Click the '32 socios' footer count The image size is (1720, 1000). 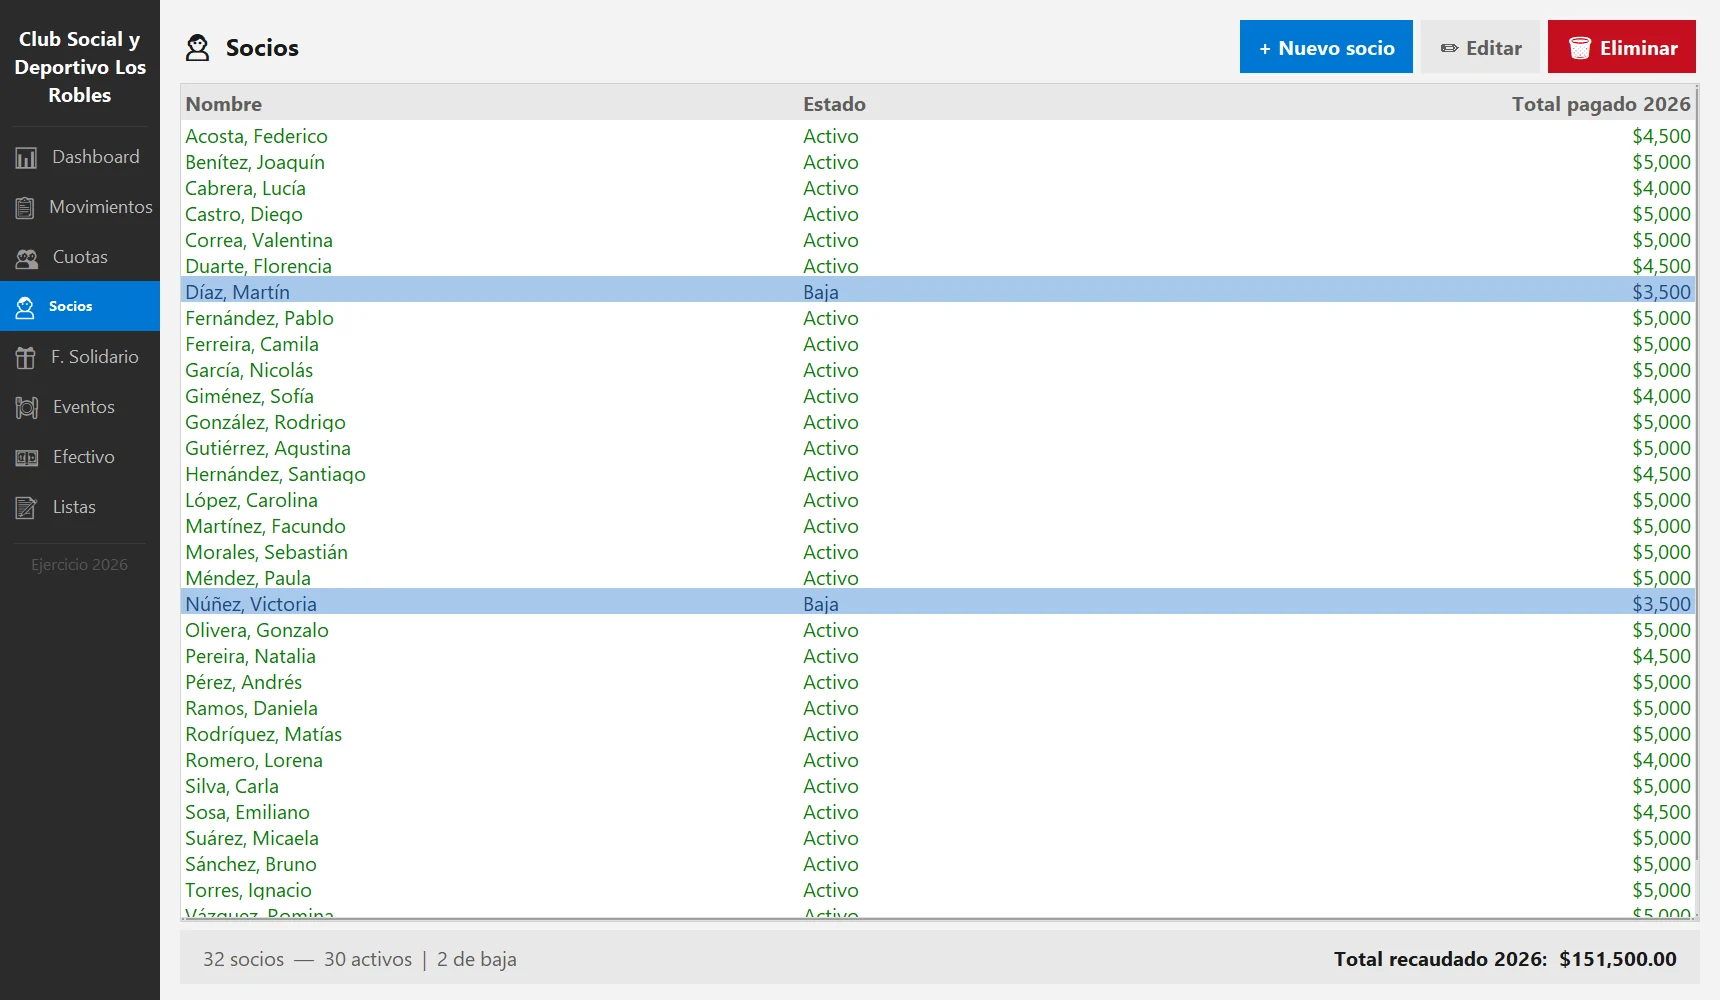pos(244,959)
